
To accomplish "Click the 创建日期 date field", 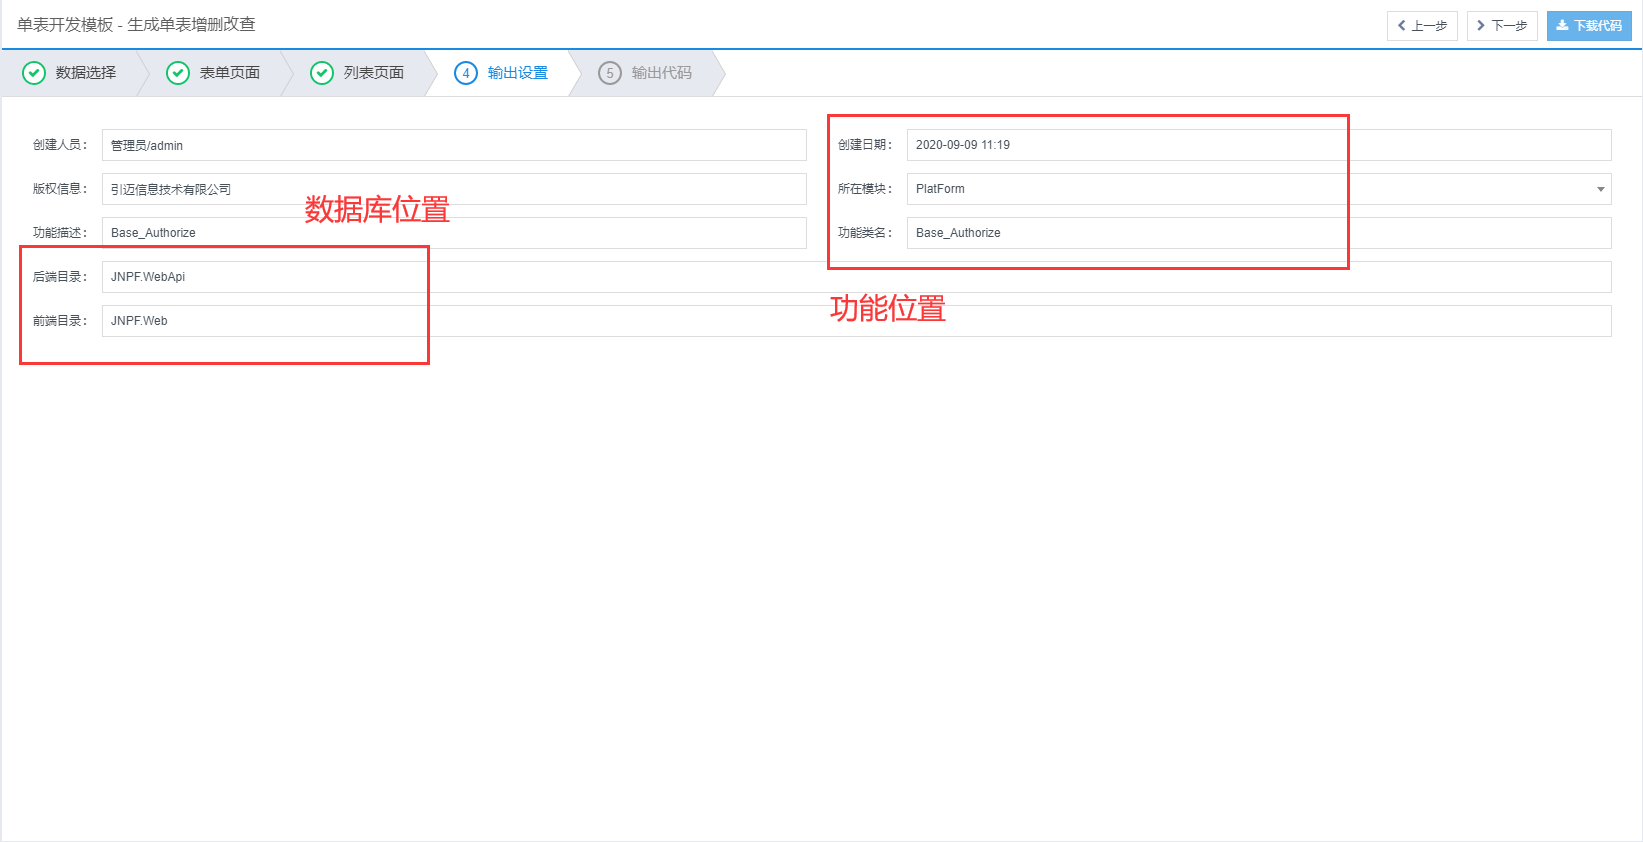I will point(1258,145).
